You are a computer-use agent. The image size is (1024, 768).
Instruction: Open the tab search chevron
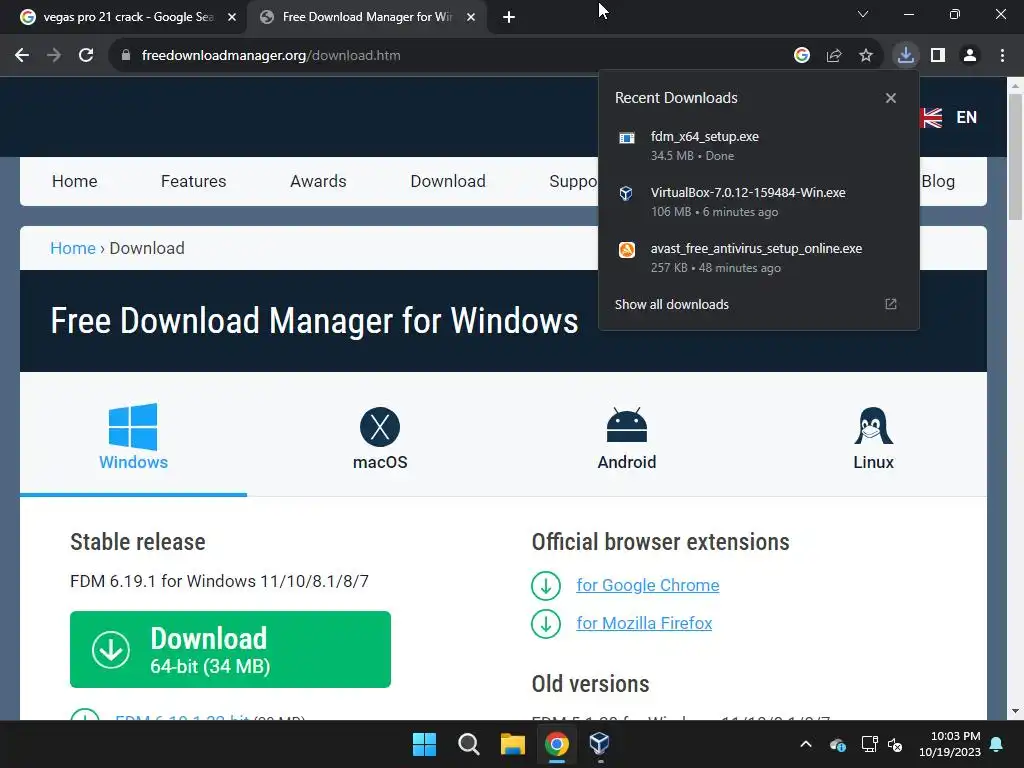[863, 14]
